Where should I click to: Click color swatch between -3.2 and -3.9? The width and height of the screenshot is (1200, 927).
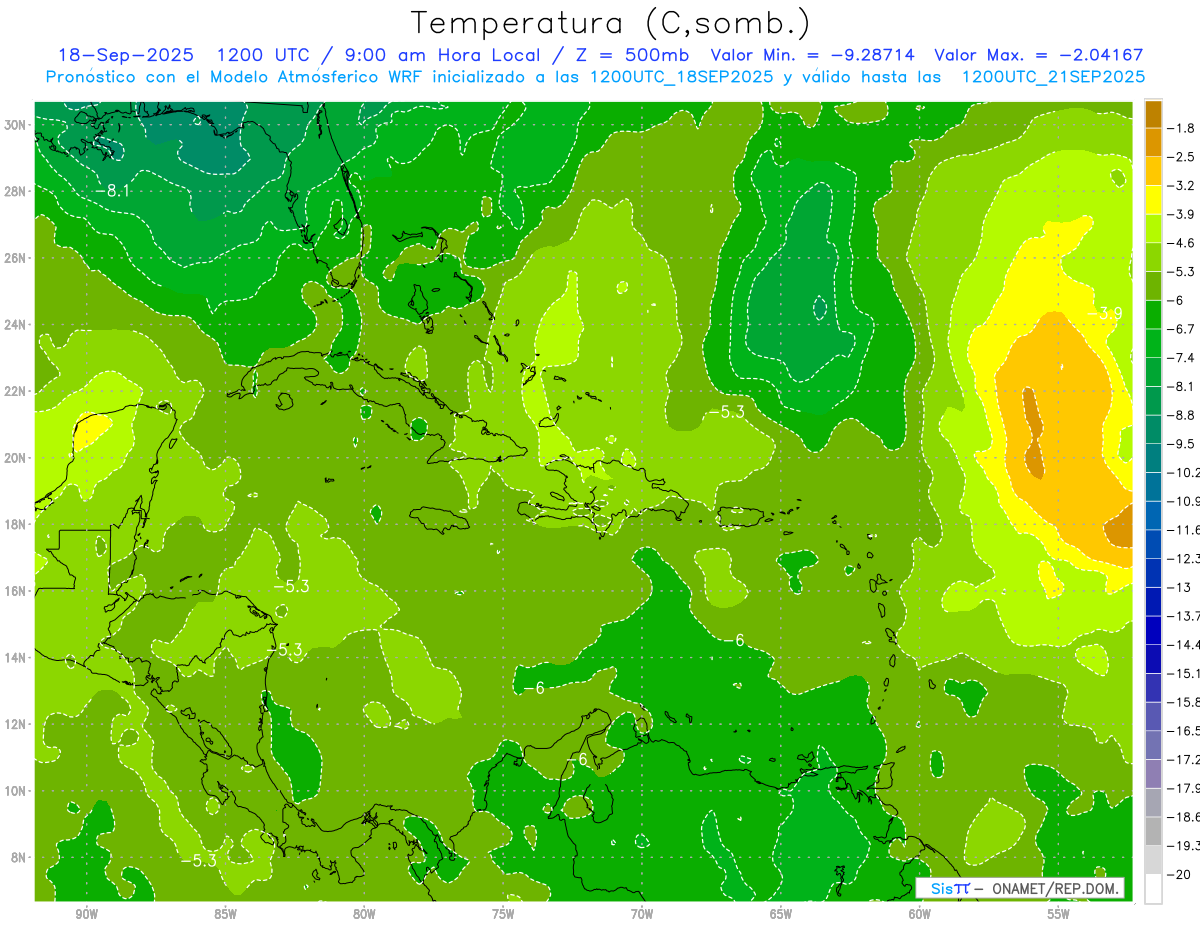1153,200
